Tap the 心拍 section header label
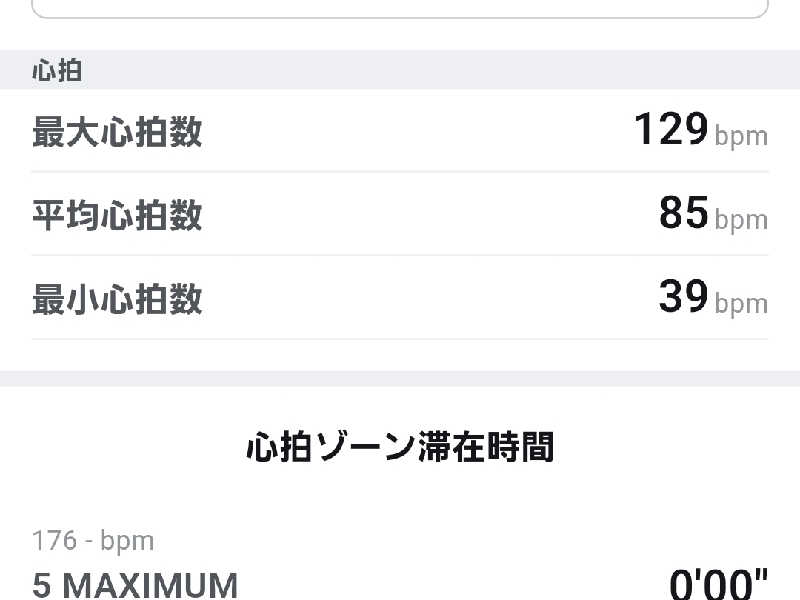Viewport: 800px width, 600px height. (x=57, y=72)
